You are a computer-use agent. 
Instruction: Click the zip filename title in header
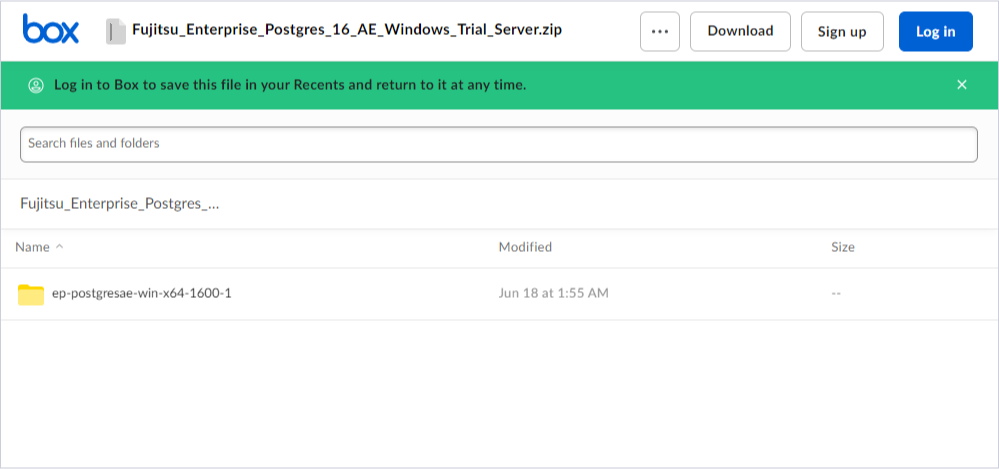[347, 29]
